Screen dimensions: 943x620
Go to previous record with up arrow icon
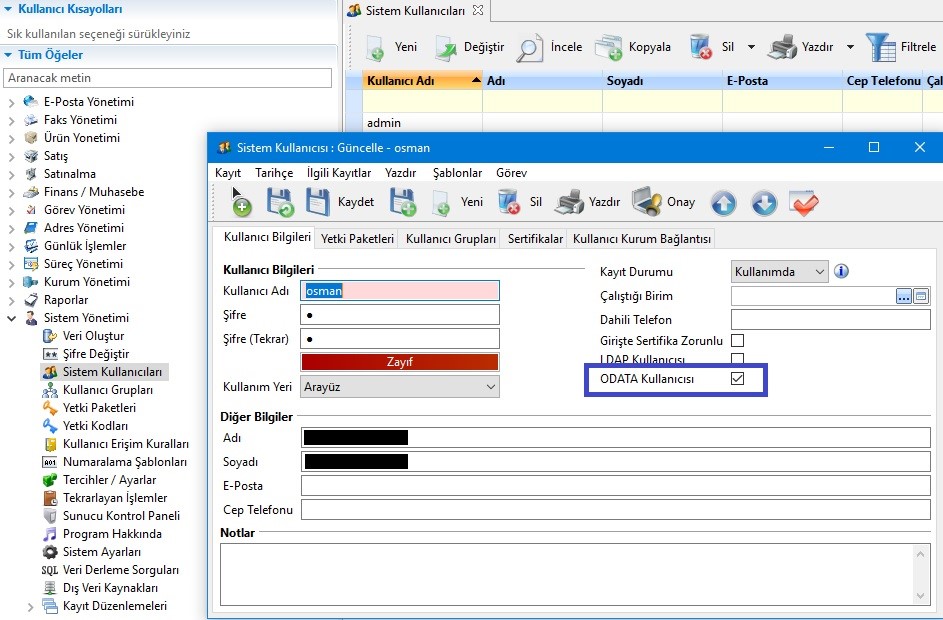coord(723,203)
